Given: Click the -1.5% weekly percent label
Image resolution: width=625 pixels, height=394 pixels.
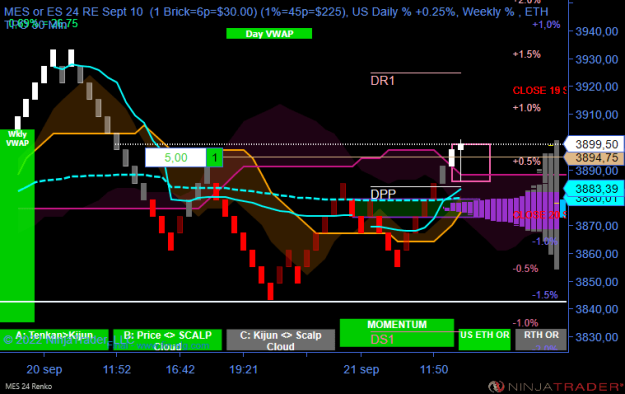Looking at the screenshot, I should (545, 295).
